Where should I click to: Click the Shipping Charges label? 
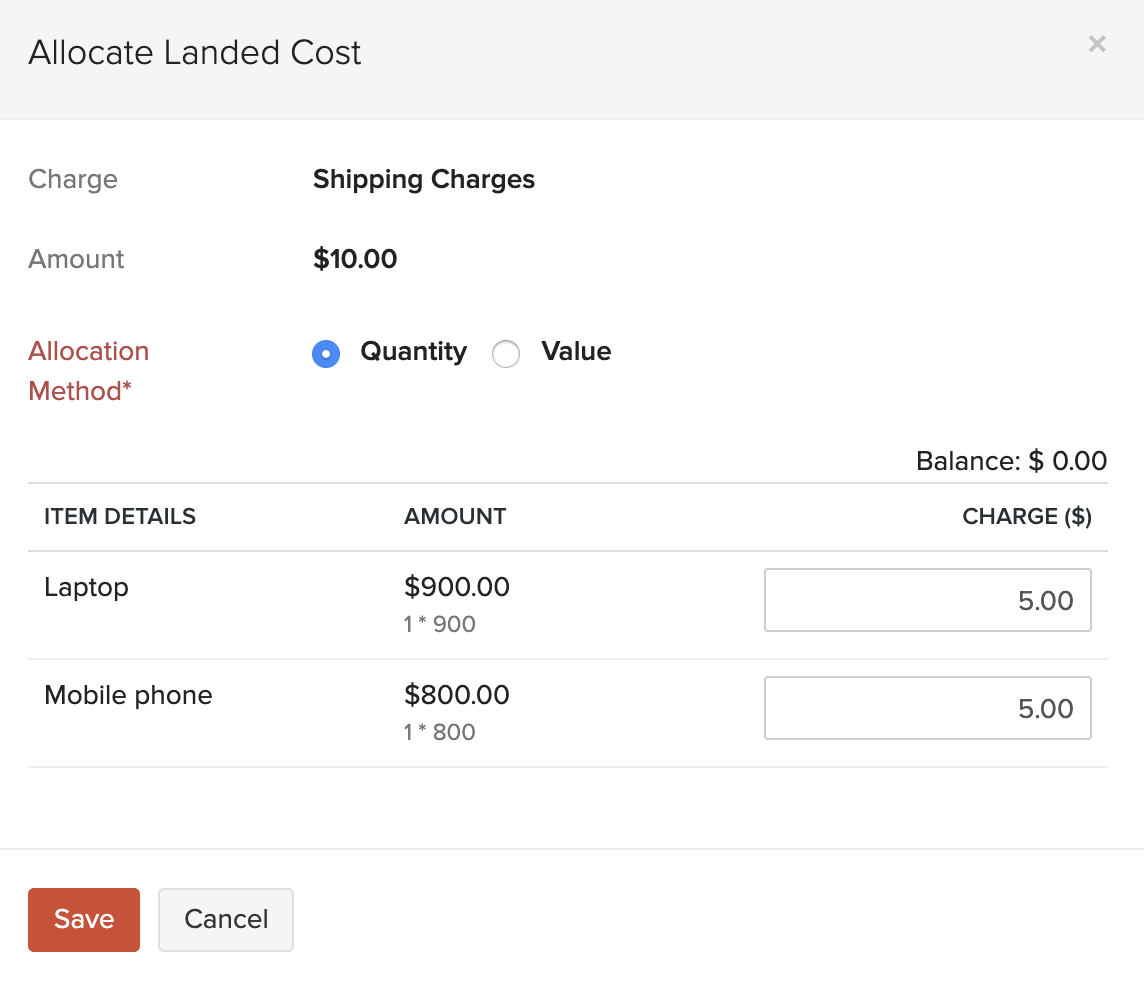[423, 180]
